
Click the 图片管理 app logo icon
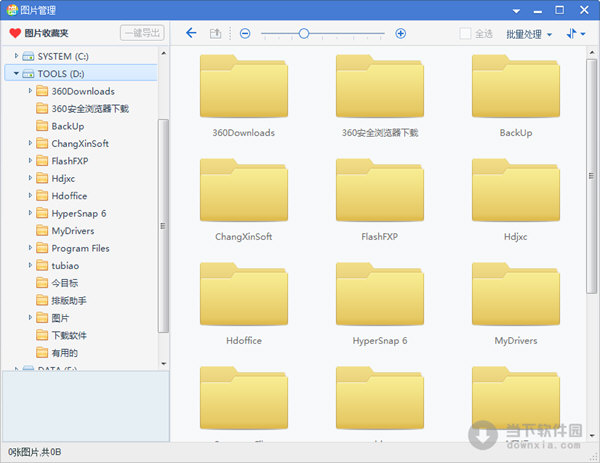12,10
